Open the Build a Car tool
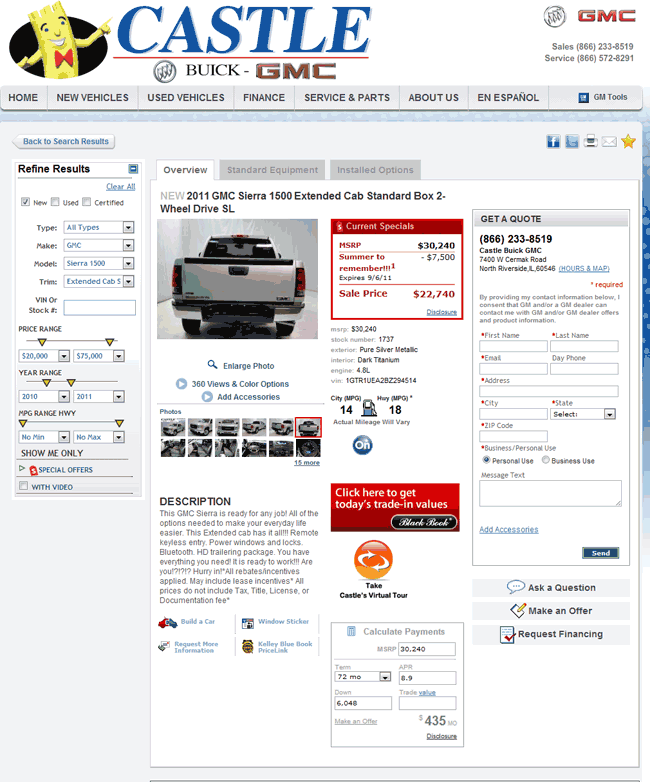 tap(187, 622)
